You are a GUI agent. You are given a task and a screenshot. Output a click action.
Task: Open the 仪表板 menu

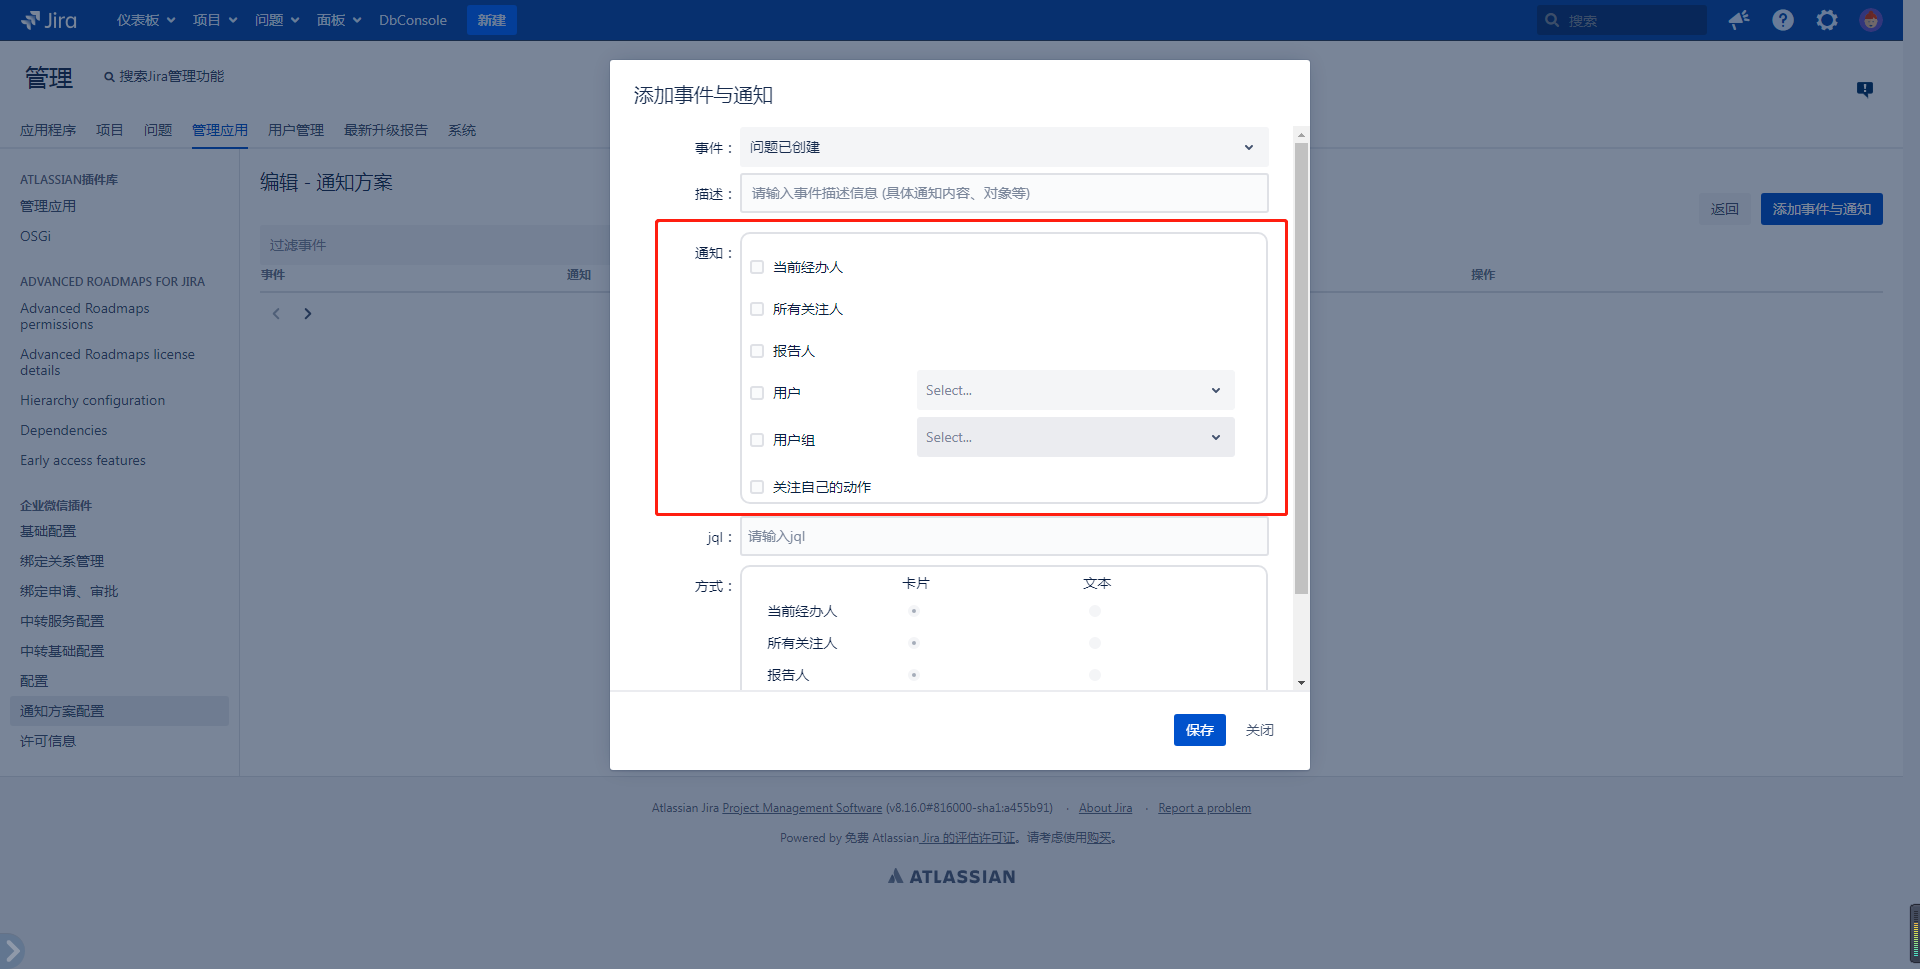tap(145, 20)
